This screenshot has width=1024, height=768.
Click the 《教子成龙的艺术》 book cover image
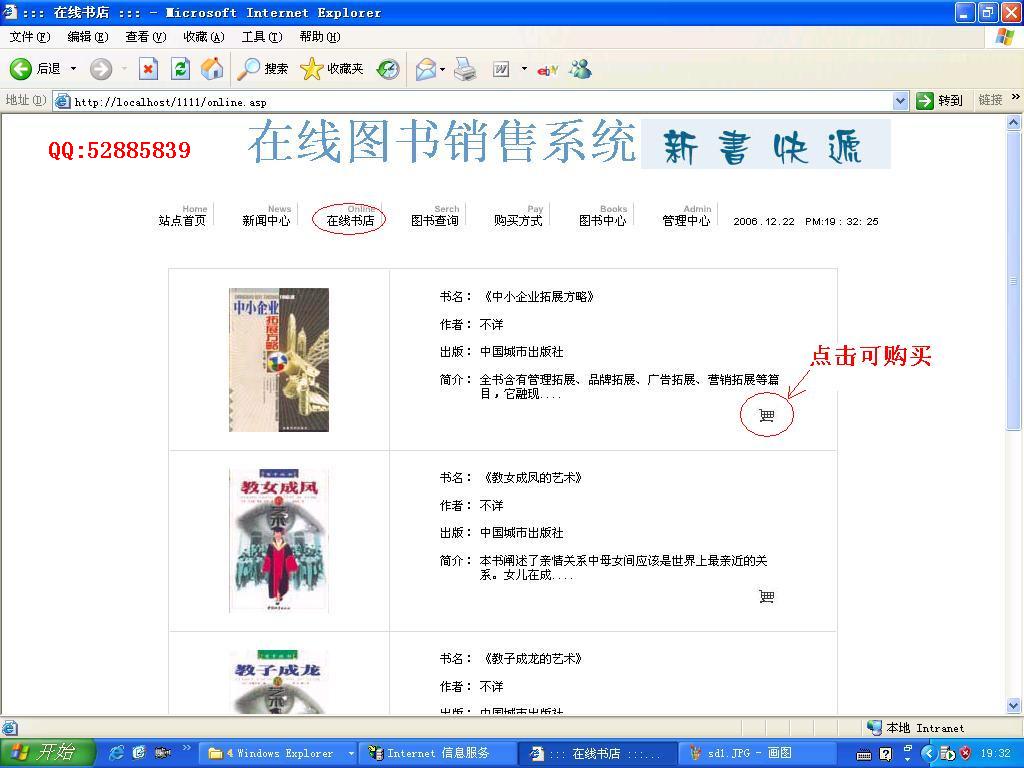pos(279,680)
